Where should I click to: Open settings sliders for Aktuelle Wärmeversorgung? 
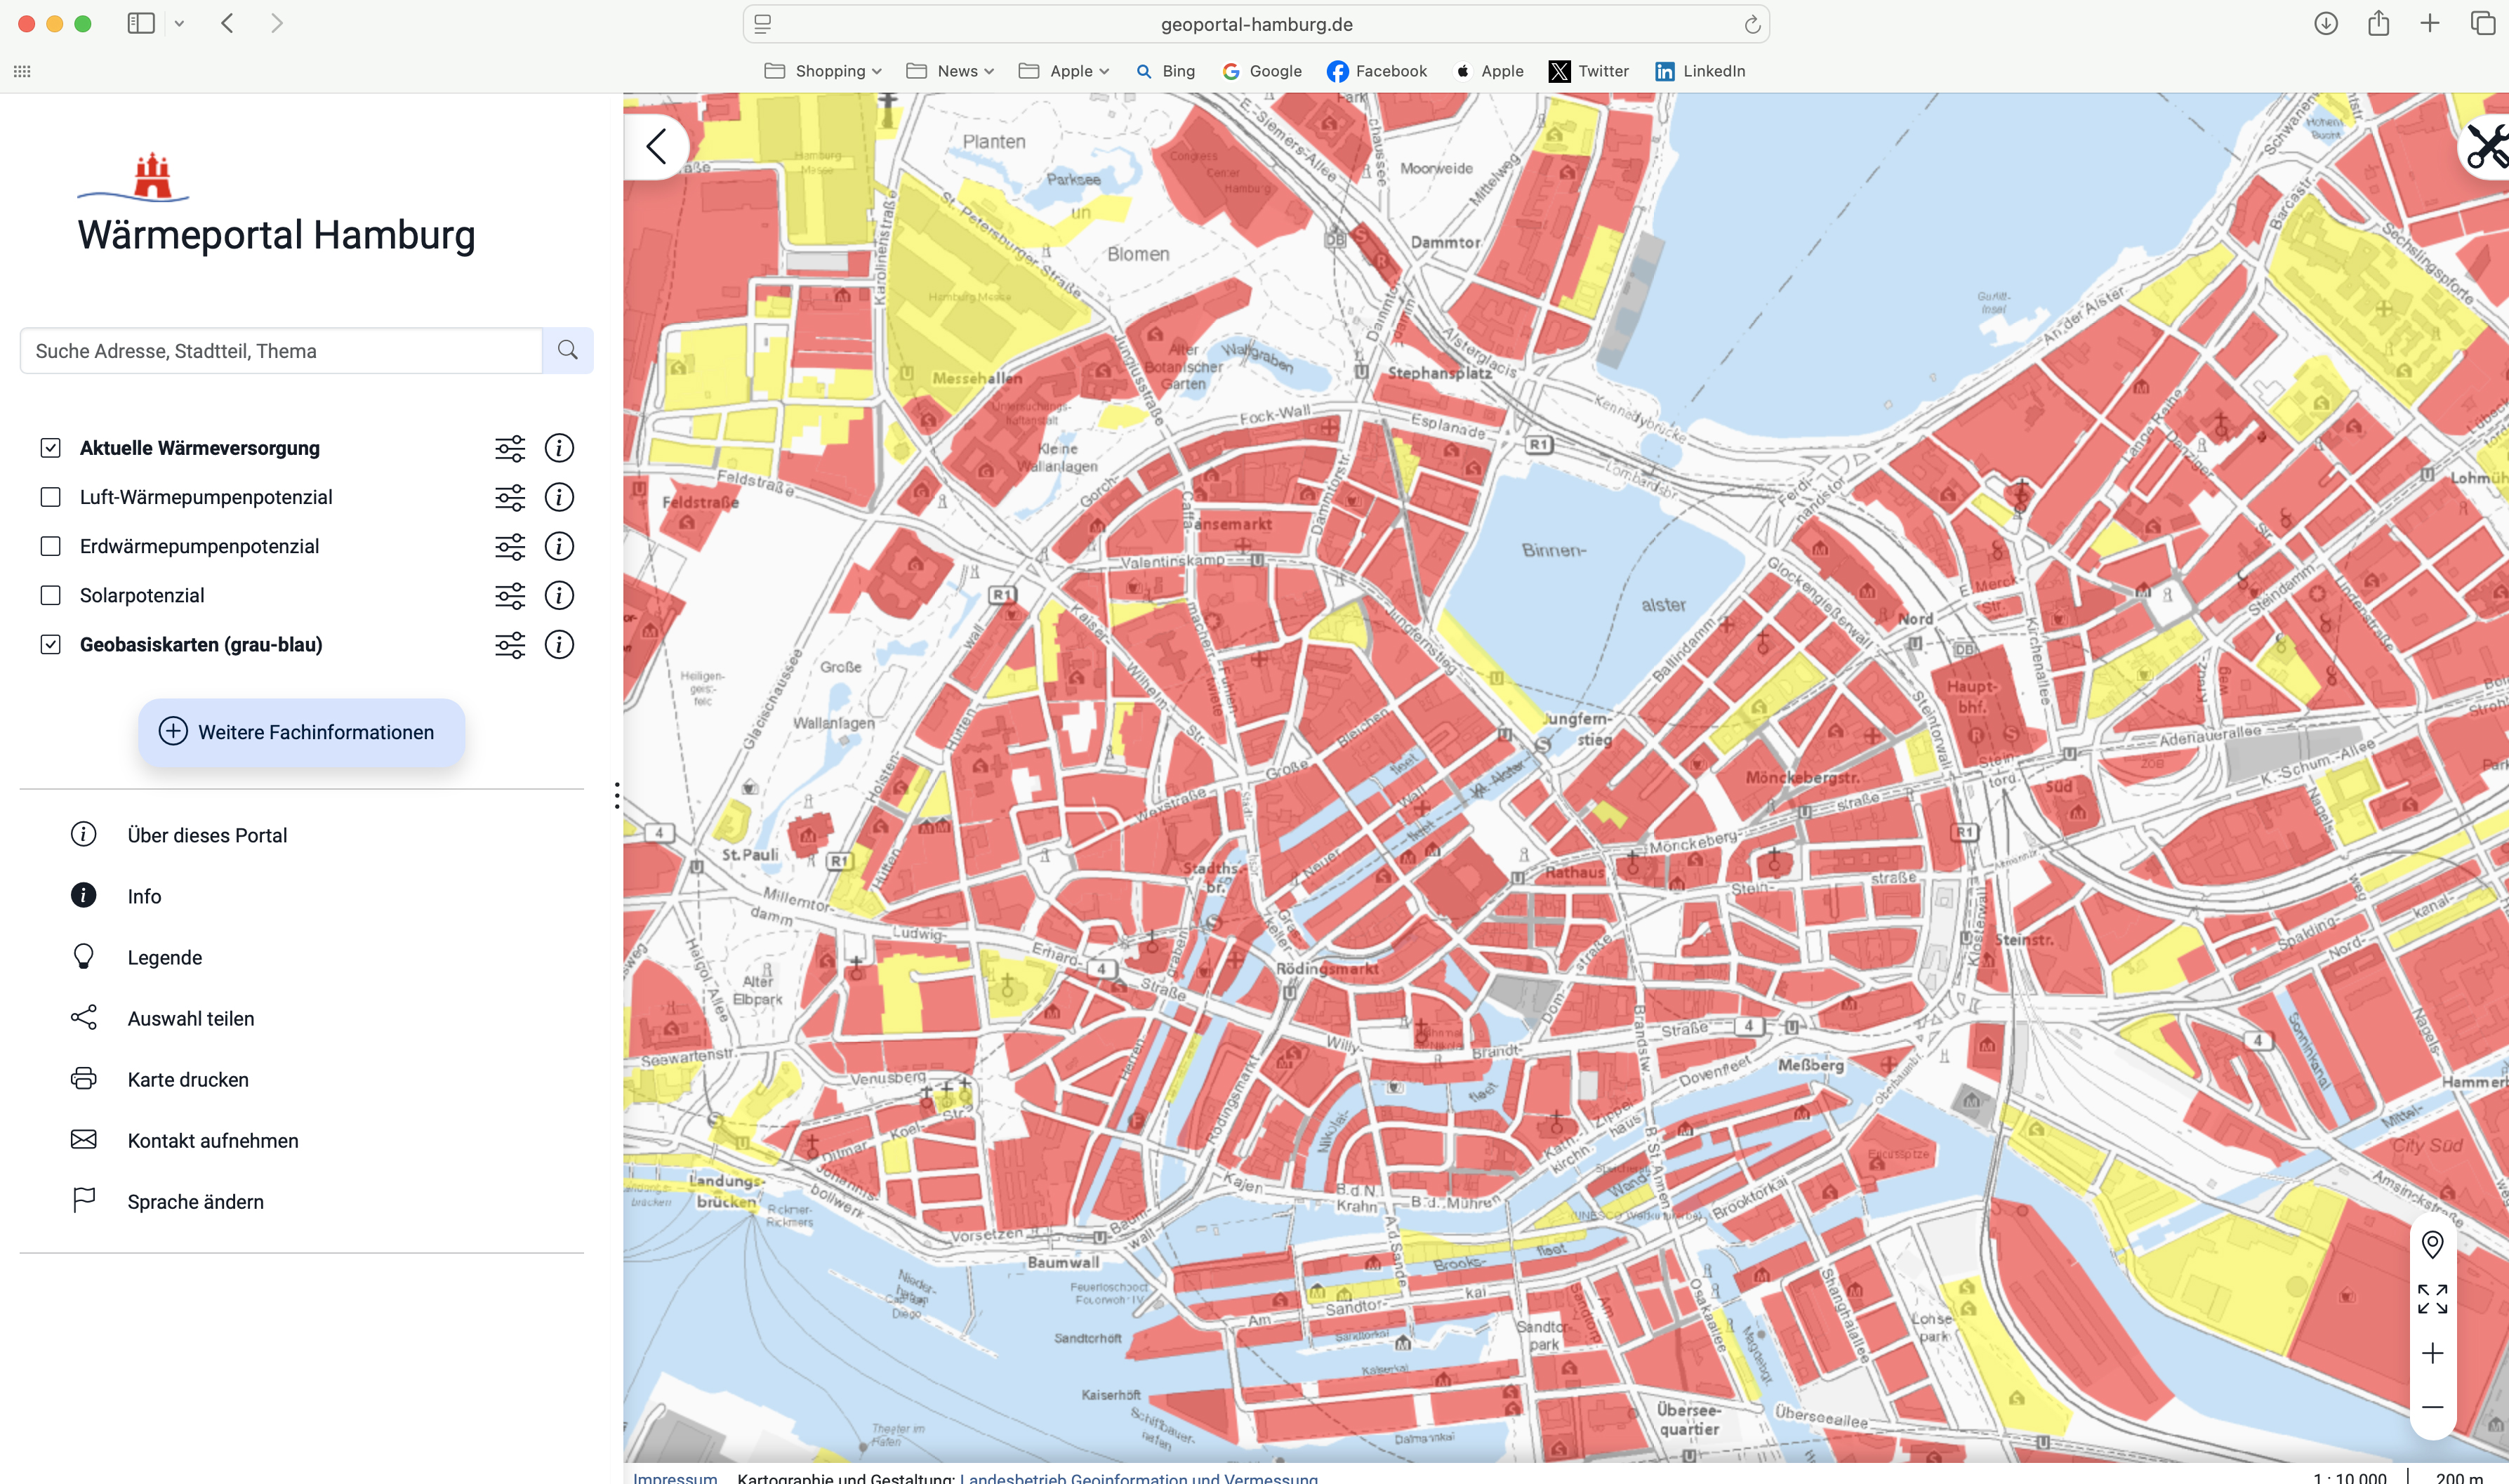510,448
